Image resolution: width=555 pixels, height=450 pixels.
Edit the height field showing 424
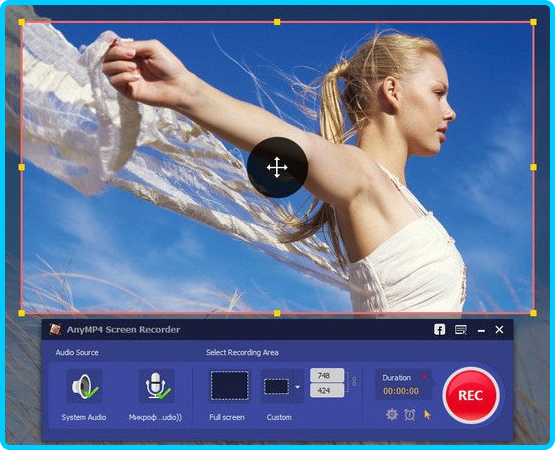327,391
